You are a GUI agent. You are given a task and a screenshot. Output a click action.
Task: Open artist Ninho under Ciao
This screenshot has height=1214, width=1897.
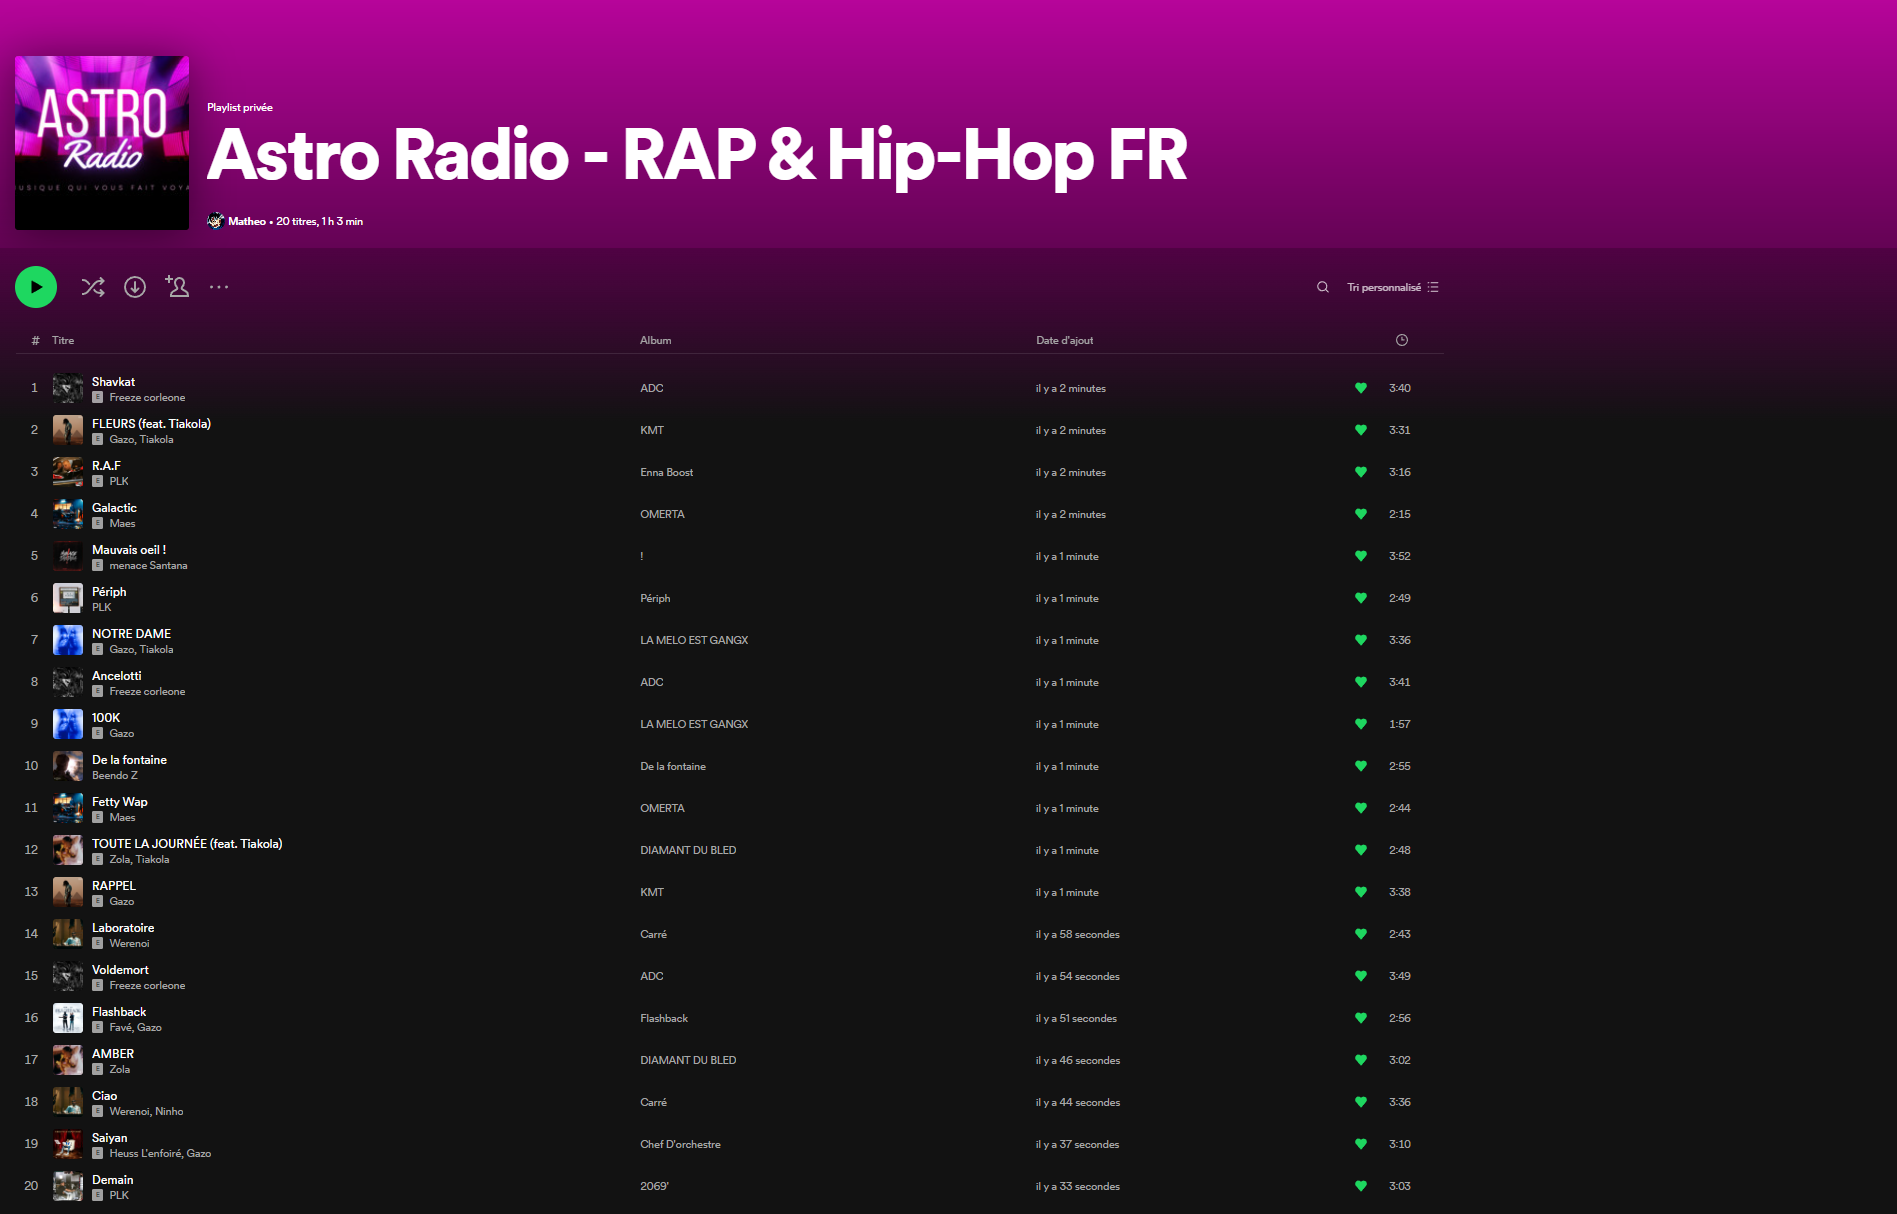point(169,1112)
